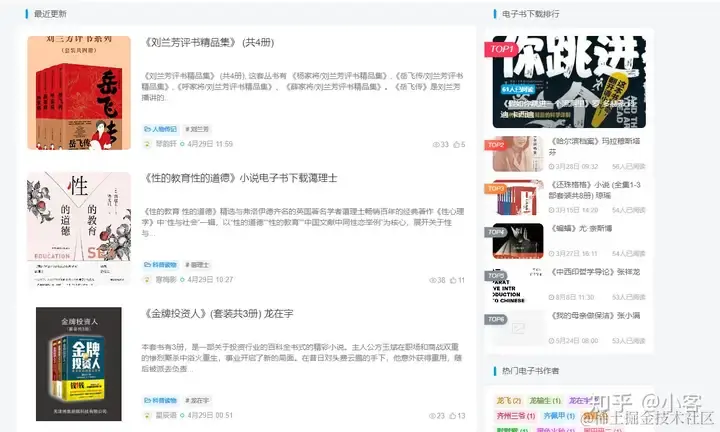720x432 pixels.
Task: Click the TOP6 placeholder thumbnail
Action: click(518, 328)
